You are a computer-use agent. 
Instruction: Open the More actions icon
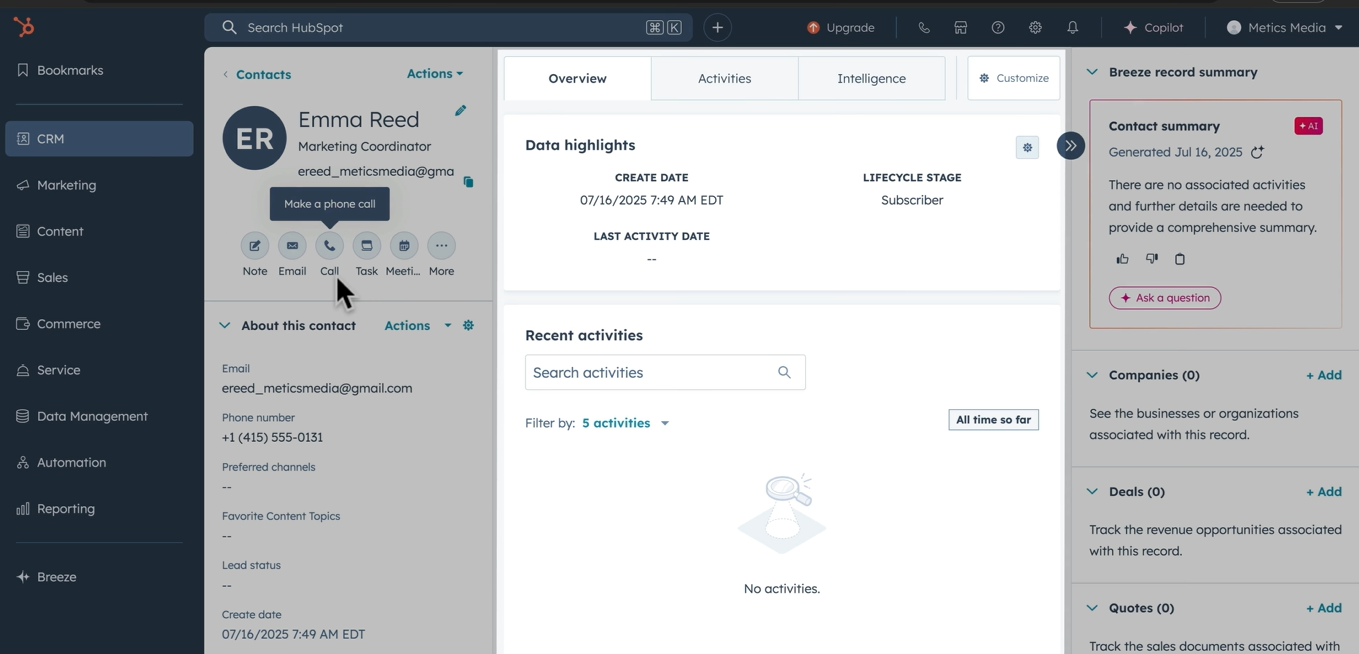[x=441, y=246]
